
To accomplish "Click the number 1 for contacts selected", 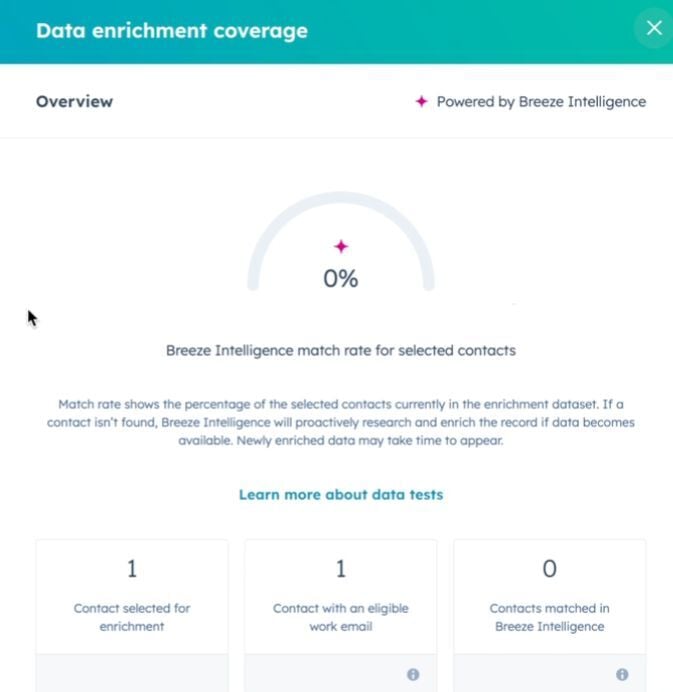I will (132, 568).
